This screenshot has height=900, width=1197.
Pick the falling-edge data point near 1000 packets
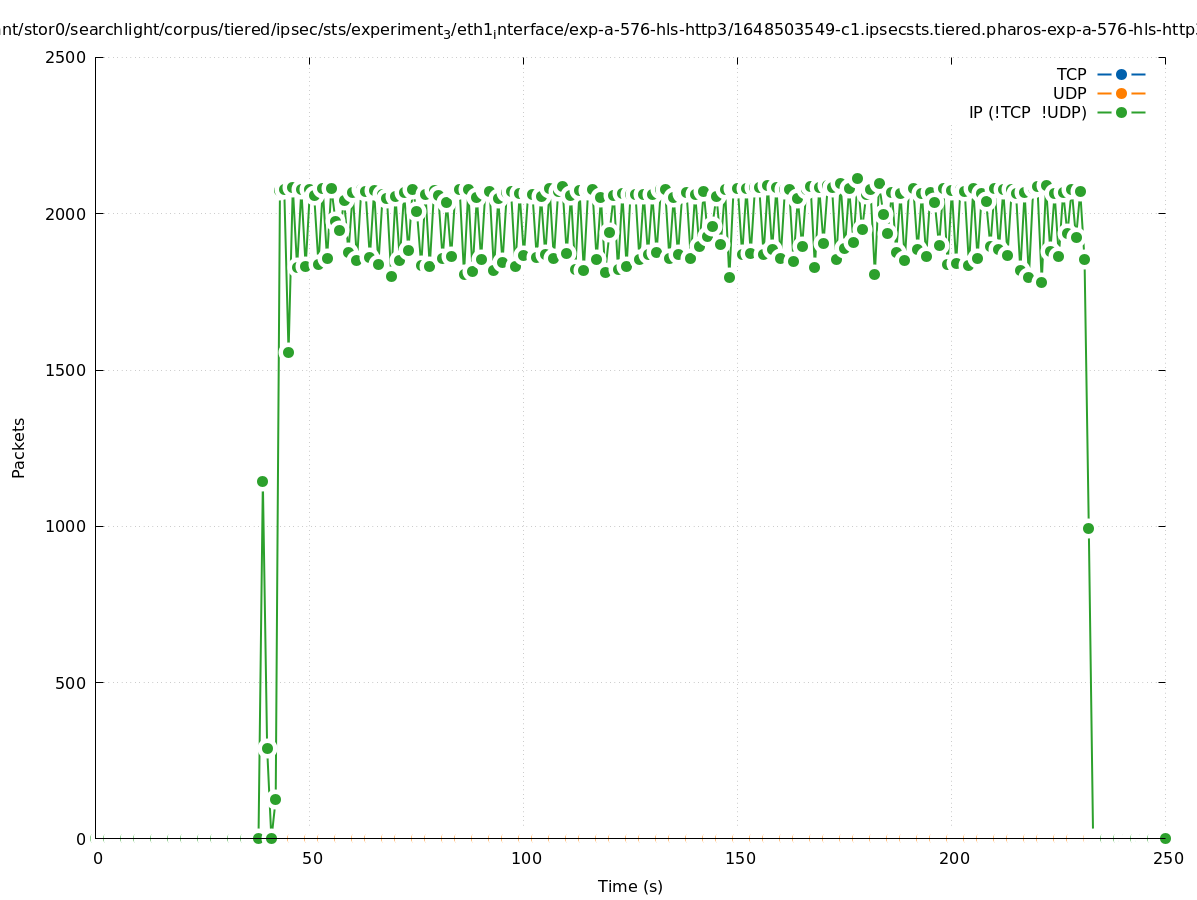click(x=1088, y=528)
